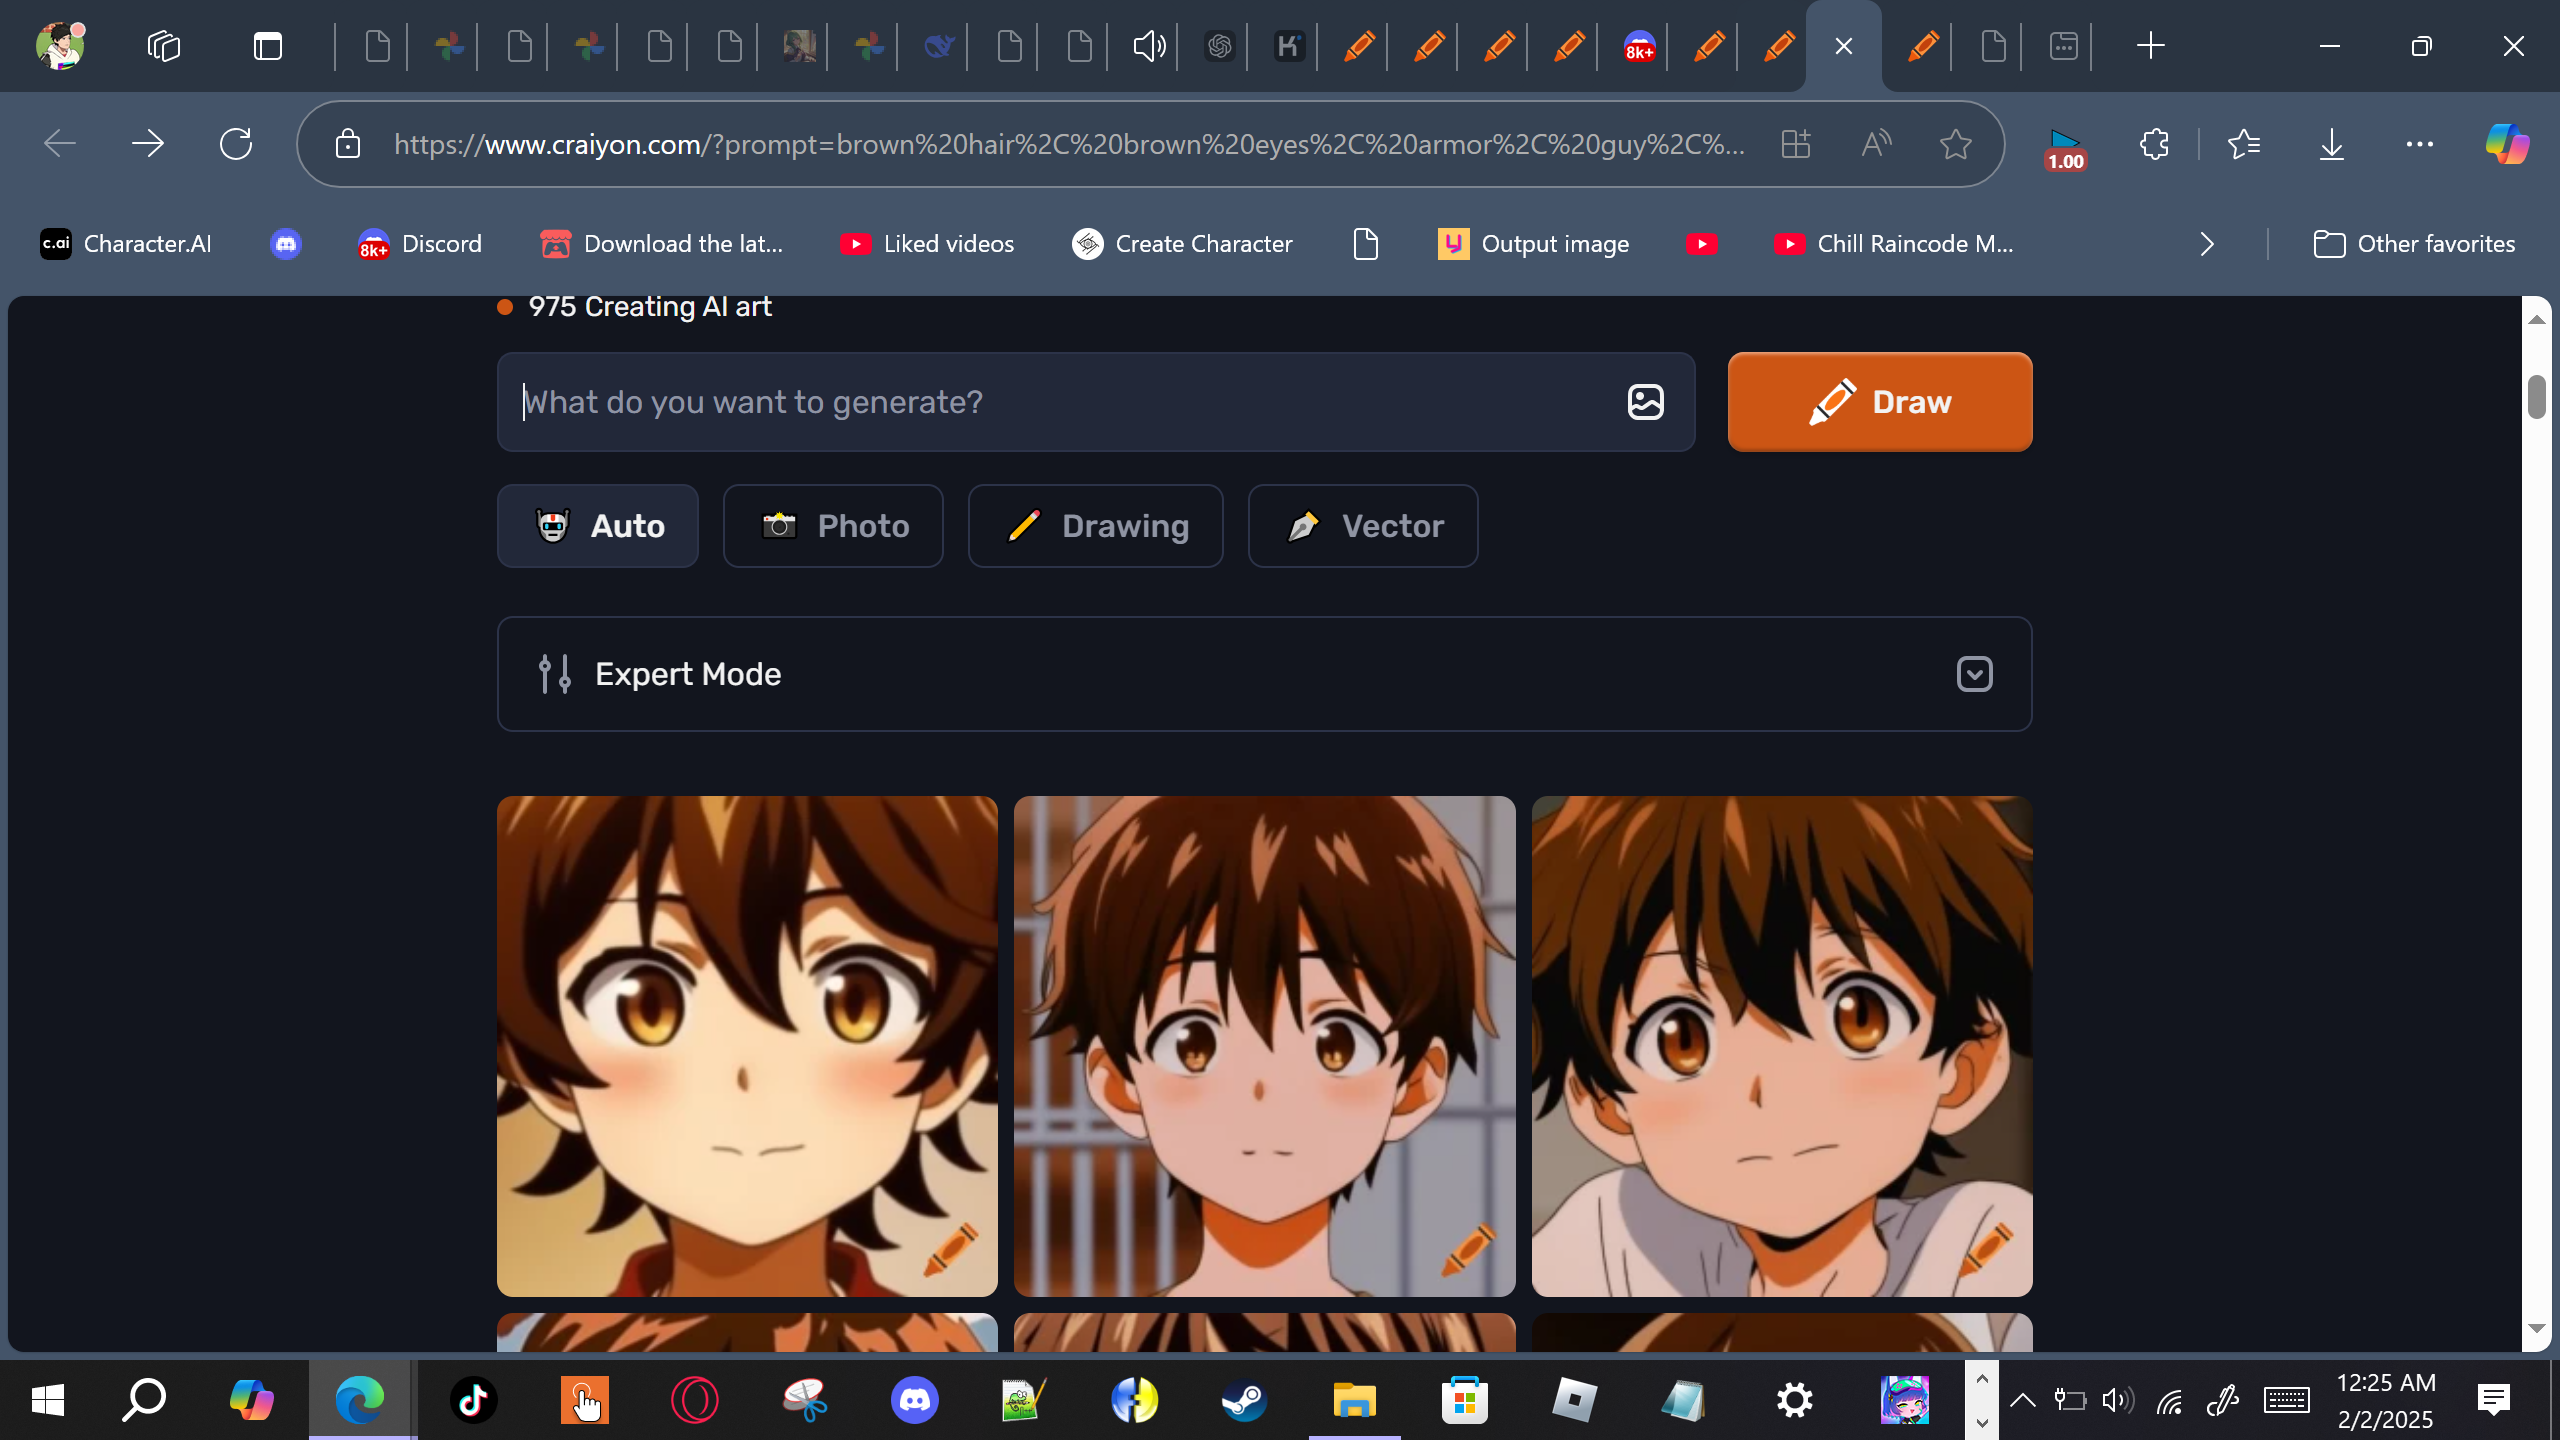The height and width of the screenshot is (1440, 2560).
Task: Open the Character.AI bookmark
Action: click(126, 244)
